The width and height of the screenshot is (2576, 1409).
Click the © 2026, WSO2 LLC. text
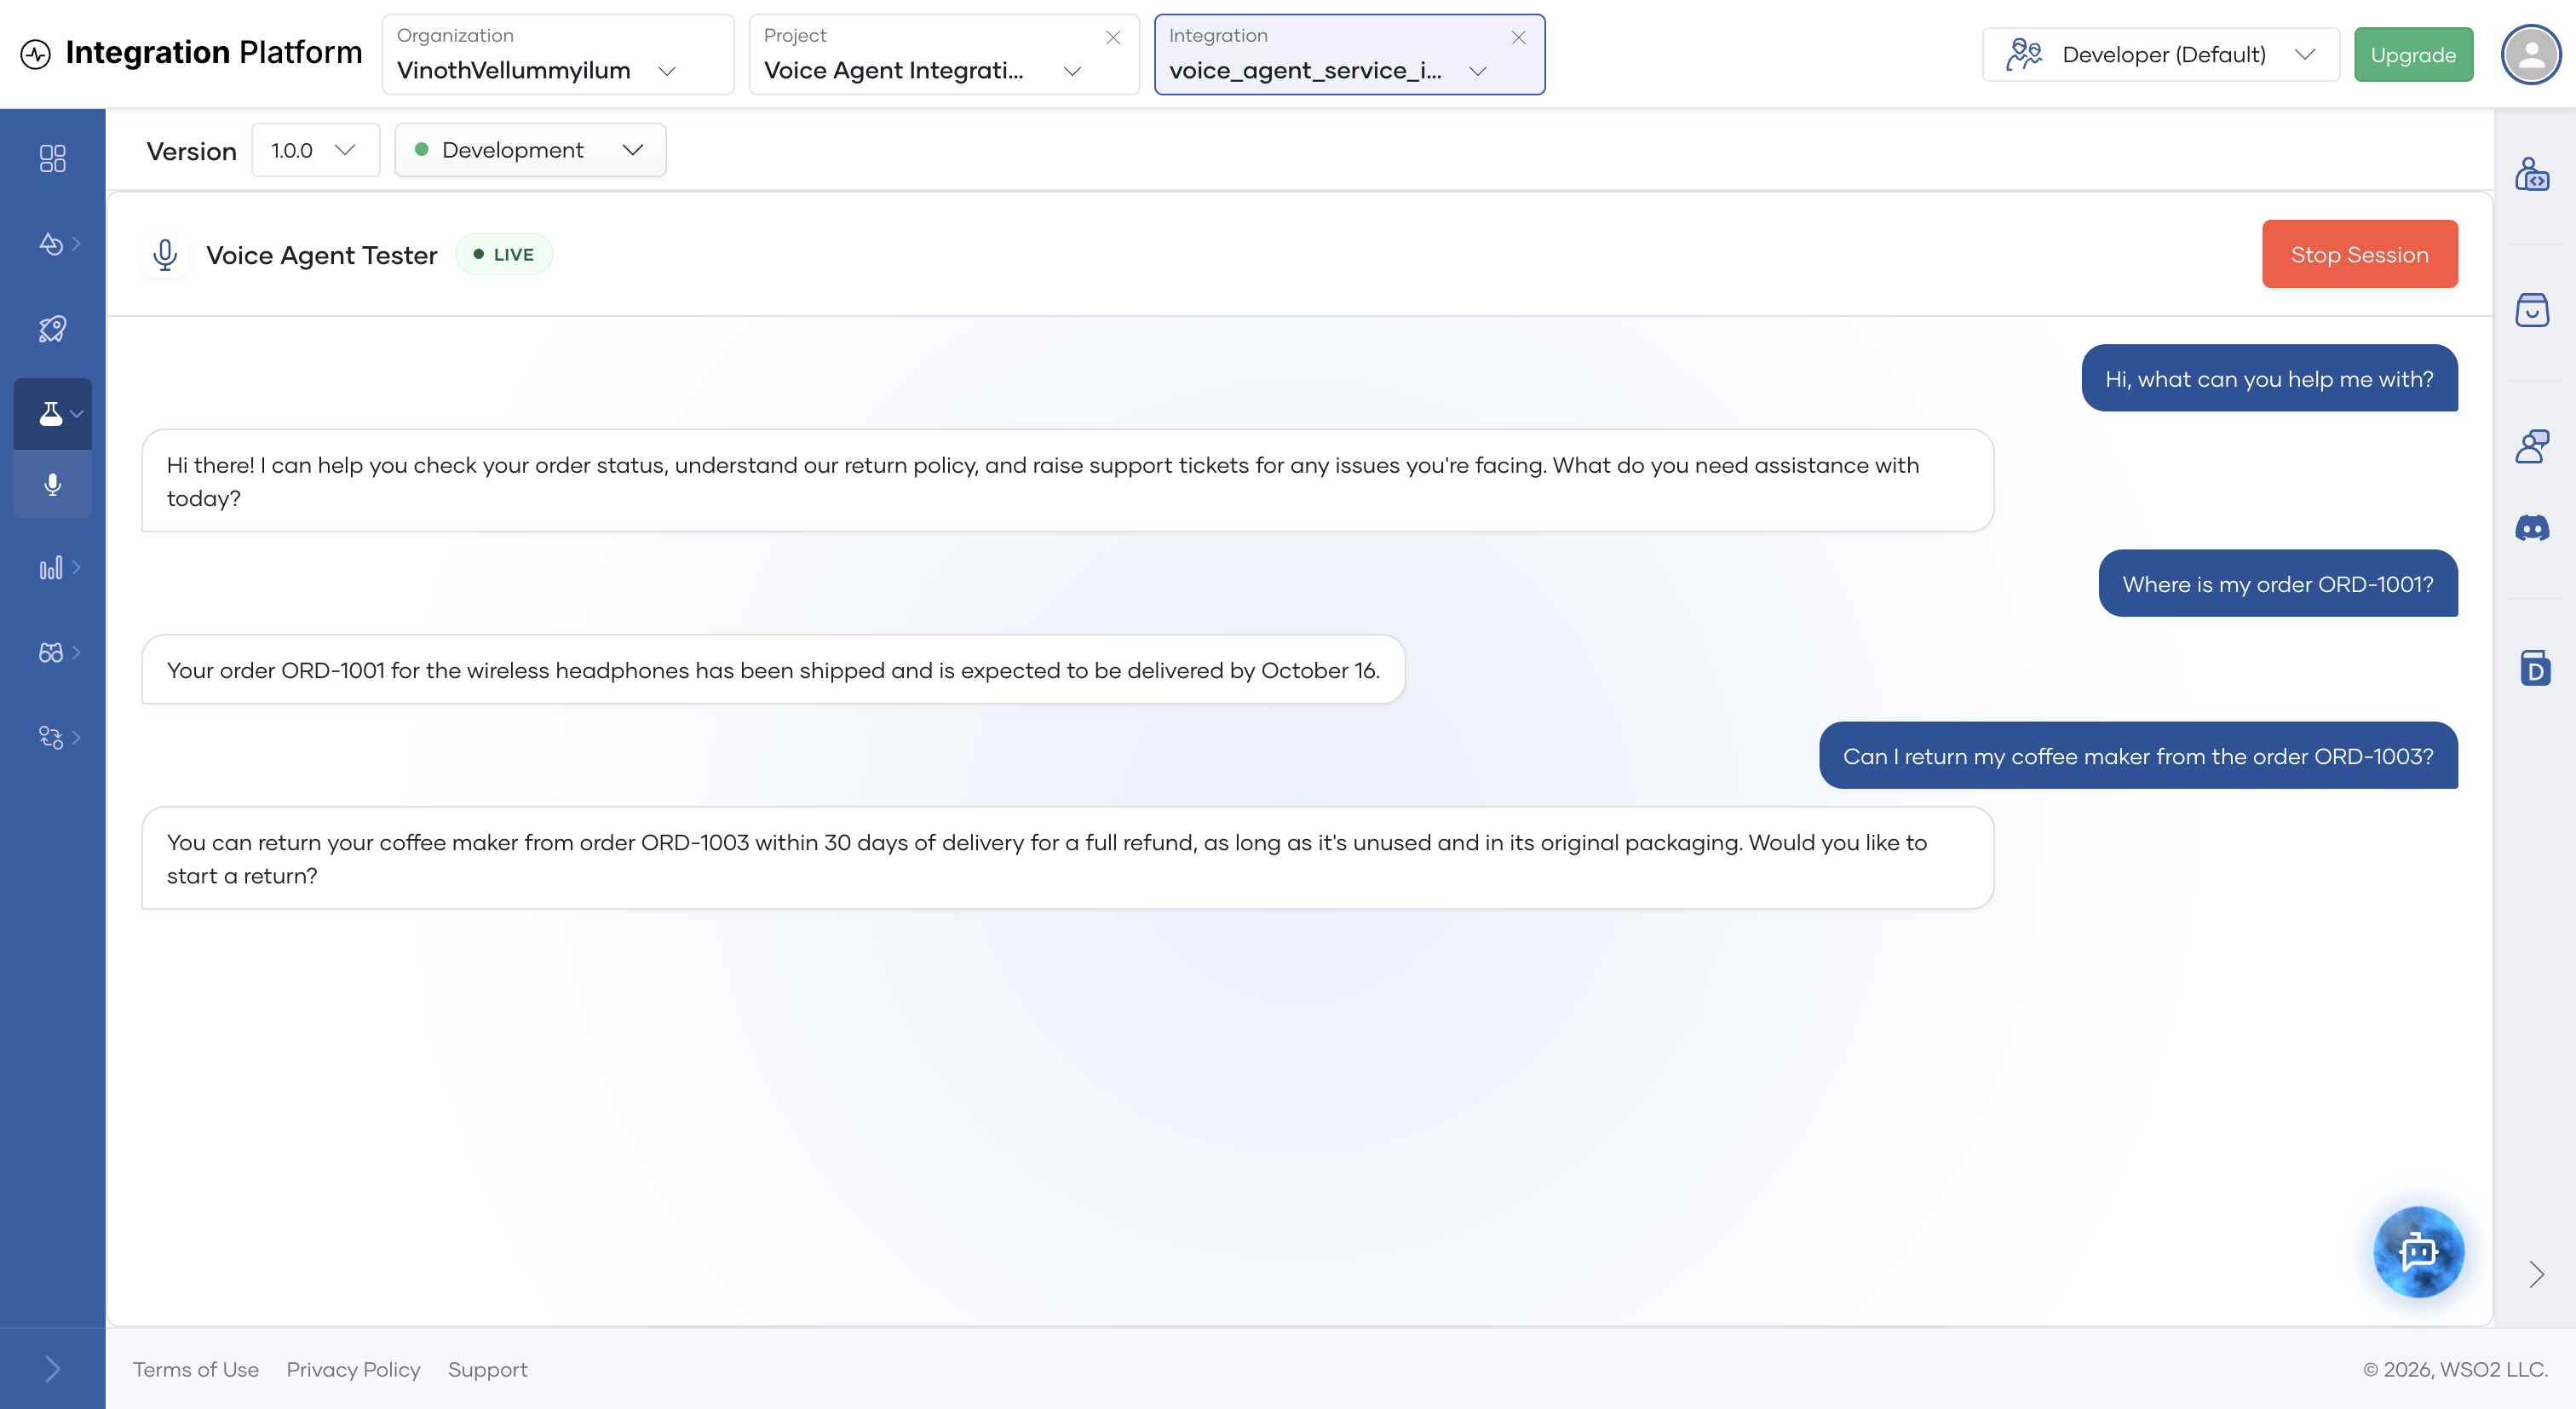click(2455, 1369)
